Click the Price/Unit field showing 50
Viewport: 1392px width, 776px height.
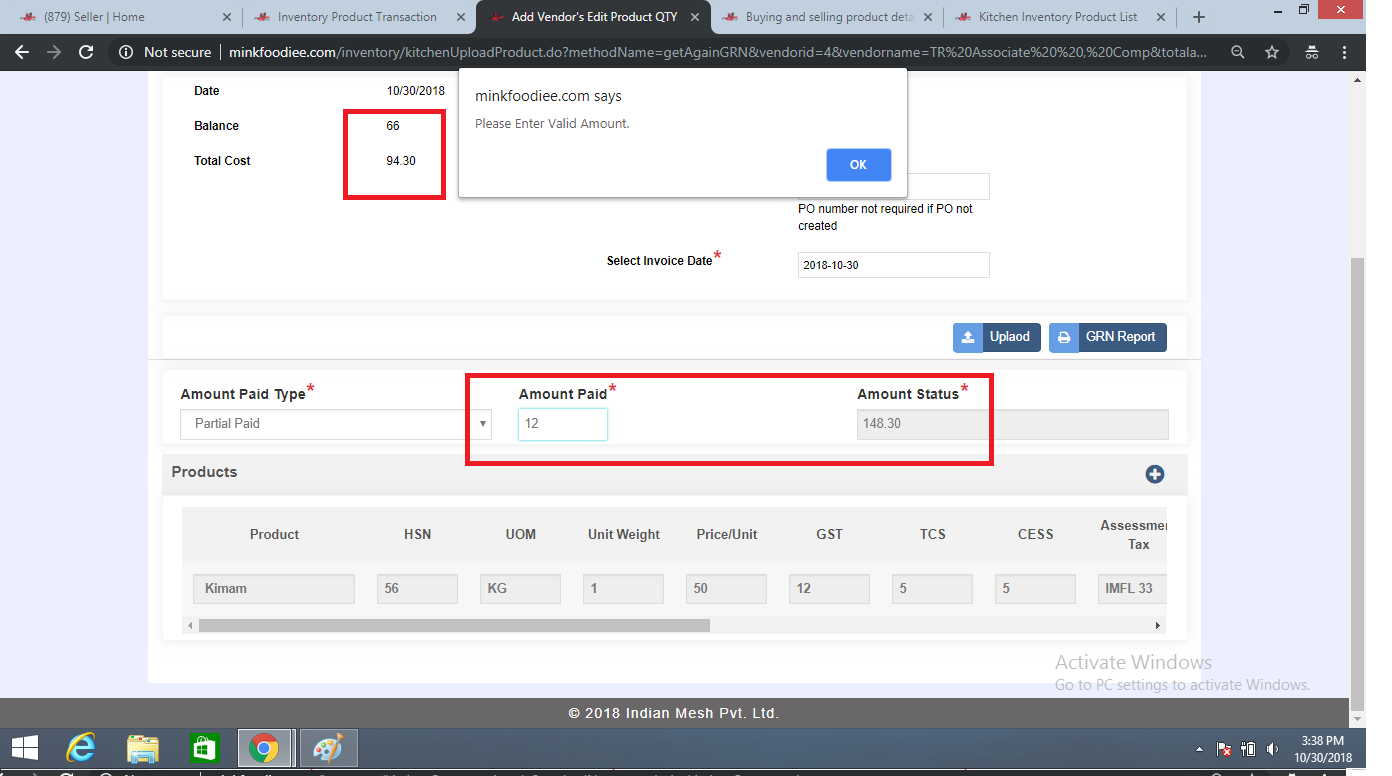(726, 589)
